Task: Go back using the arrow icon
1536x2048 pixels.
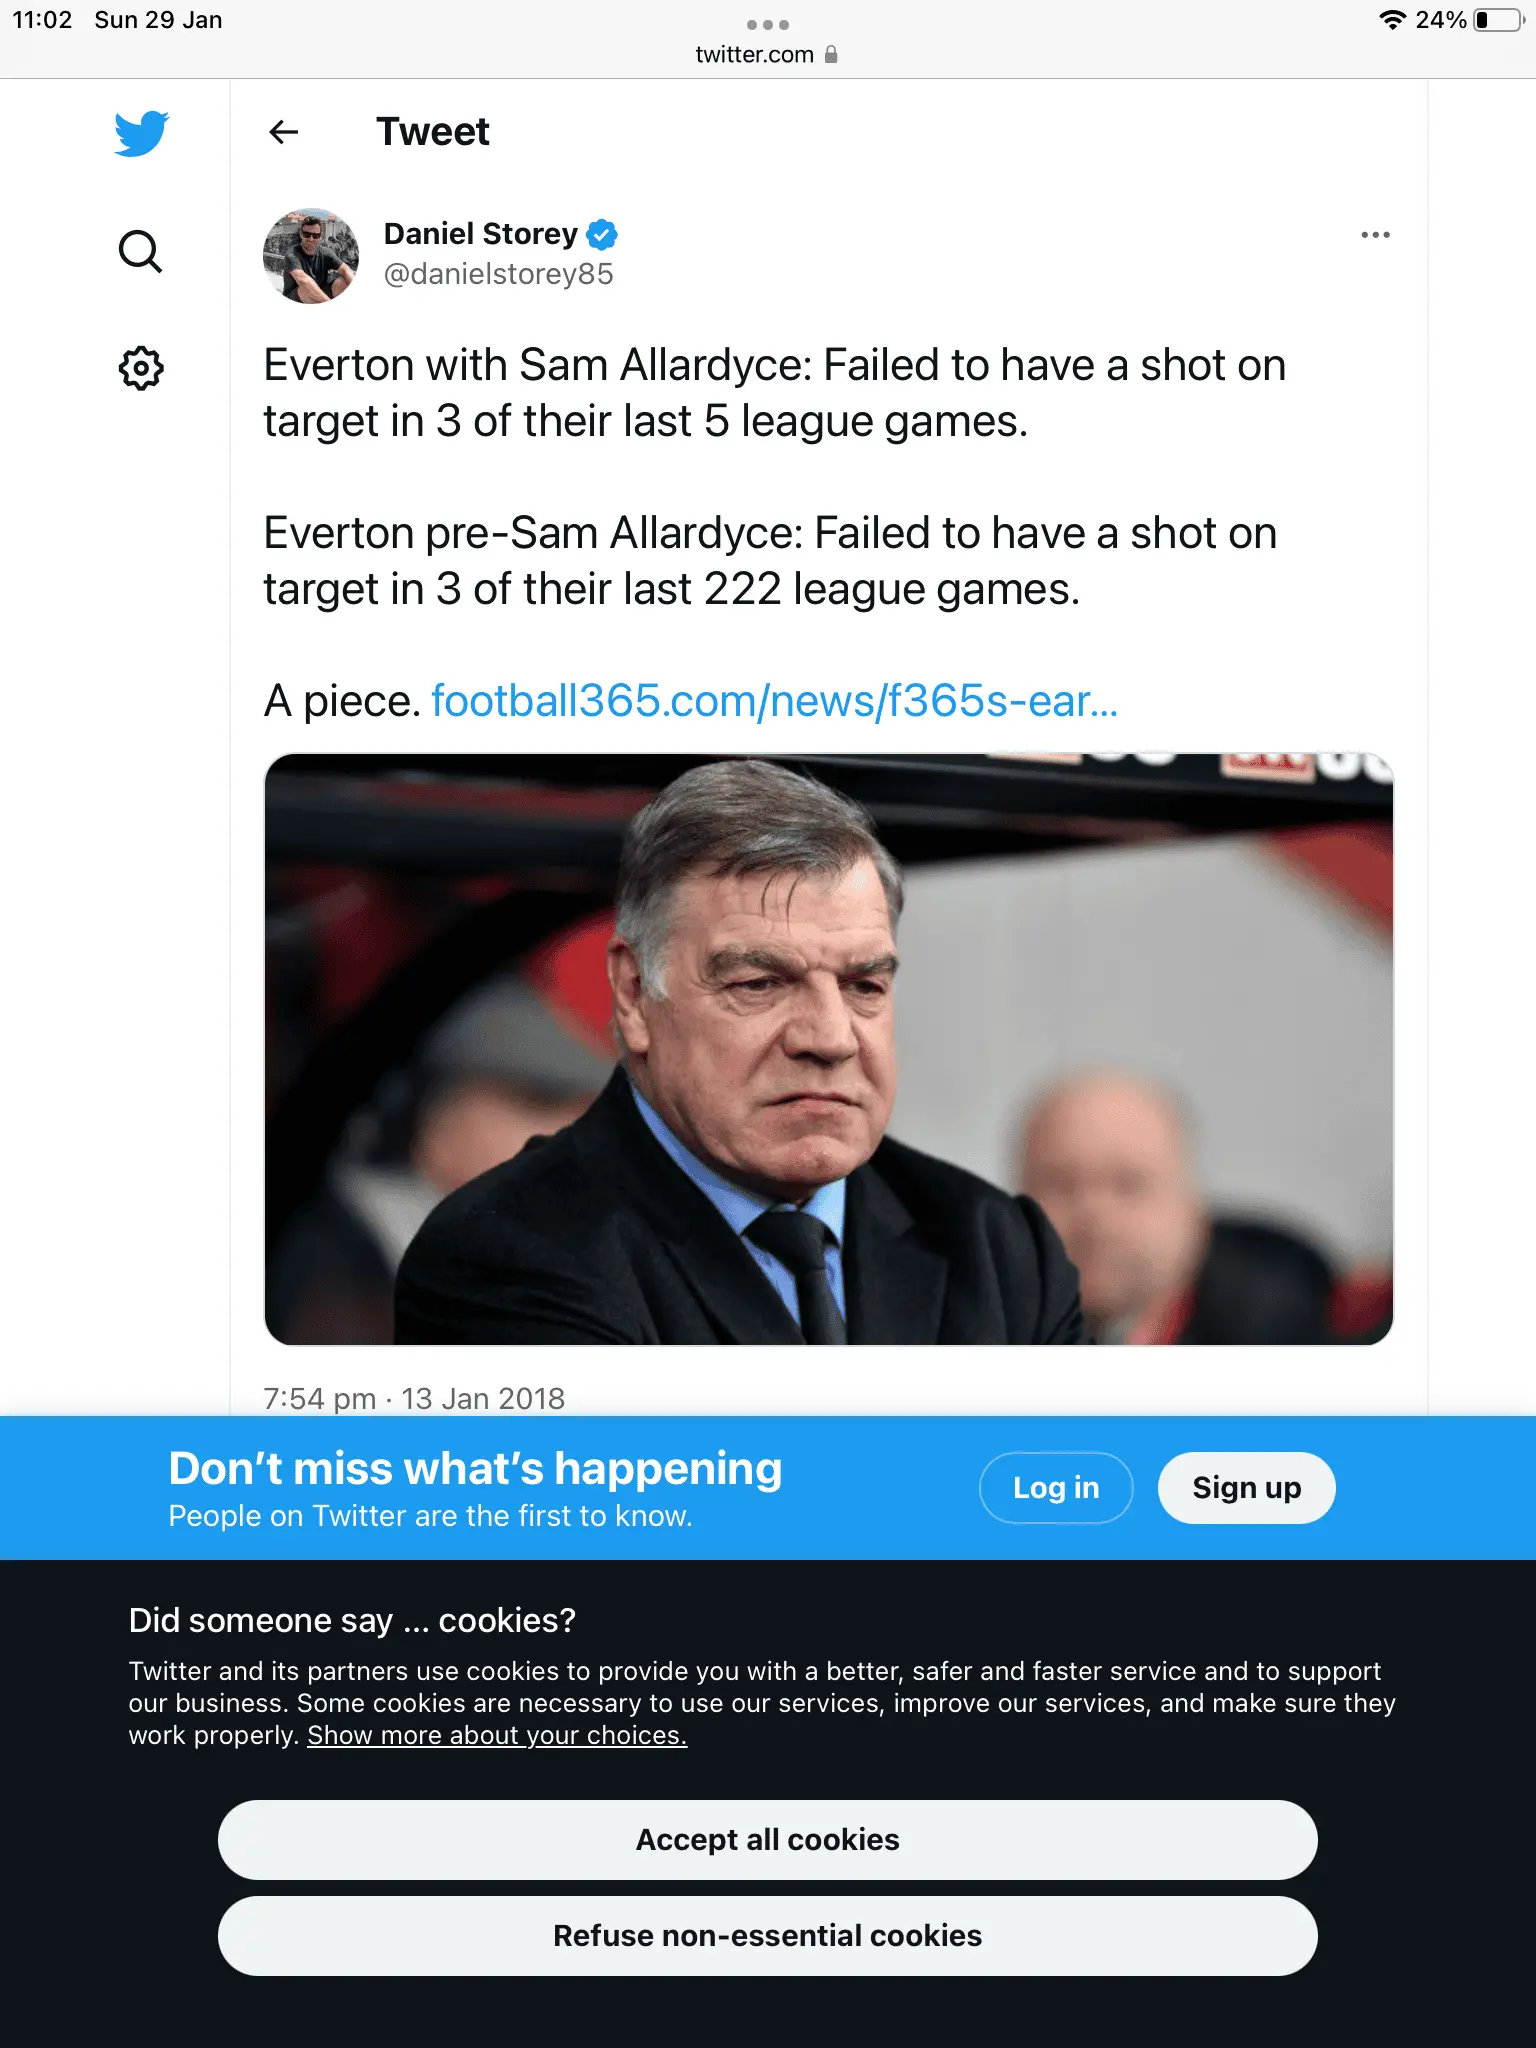Action: pyautogui.click(x=284, y=132)
